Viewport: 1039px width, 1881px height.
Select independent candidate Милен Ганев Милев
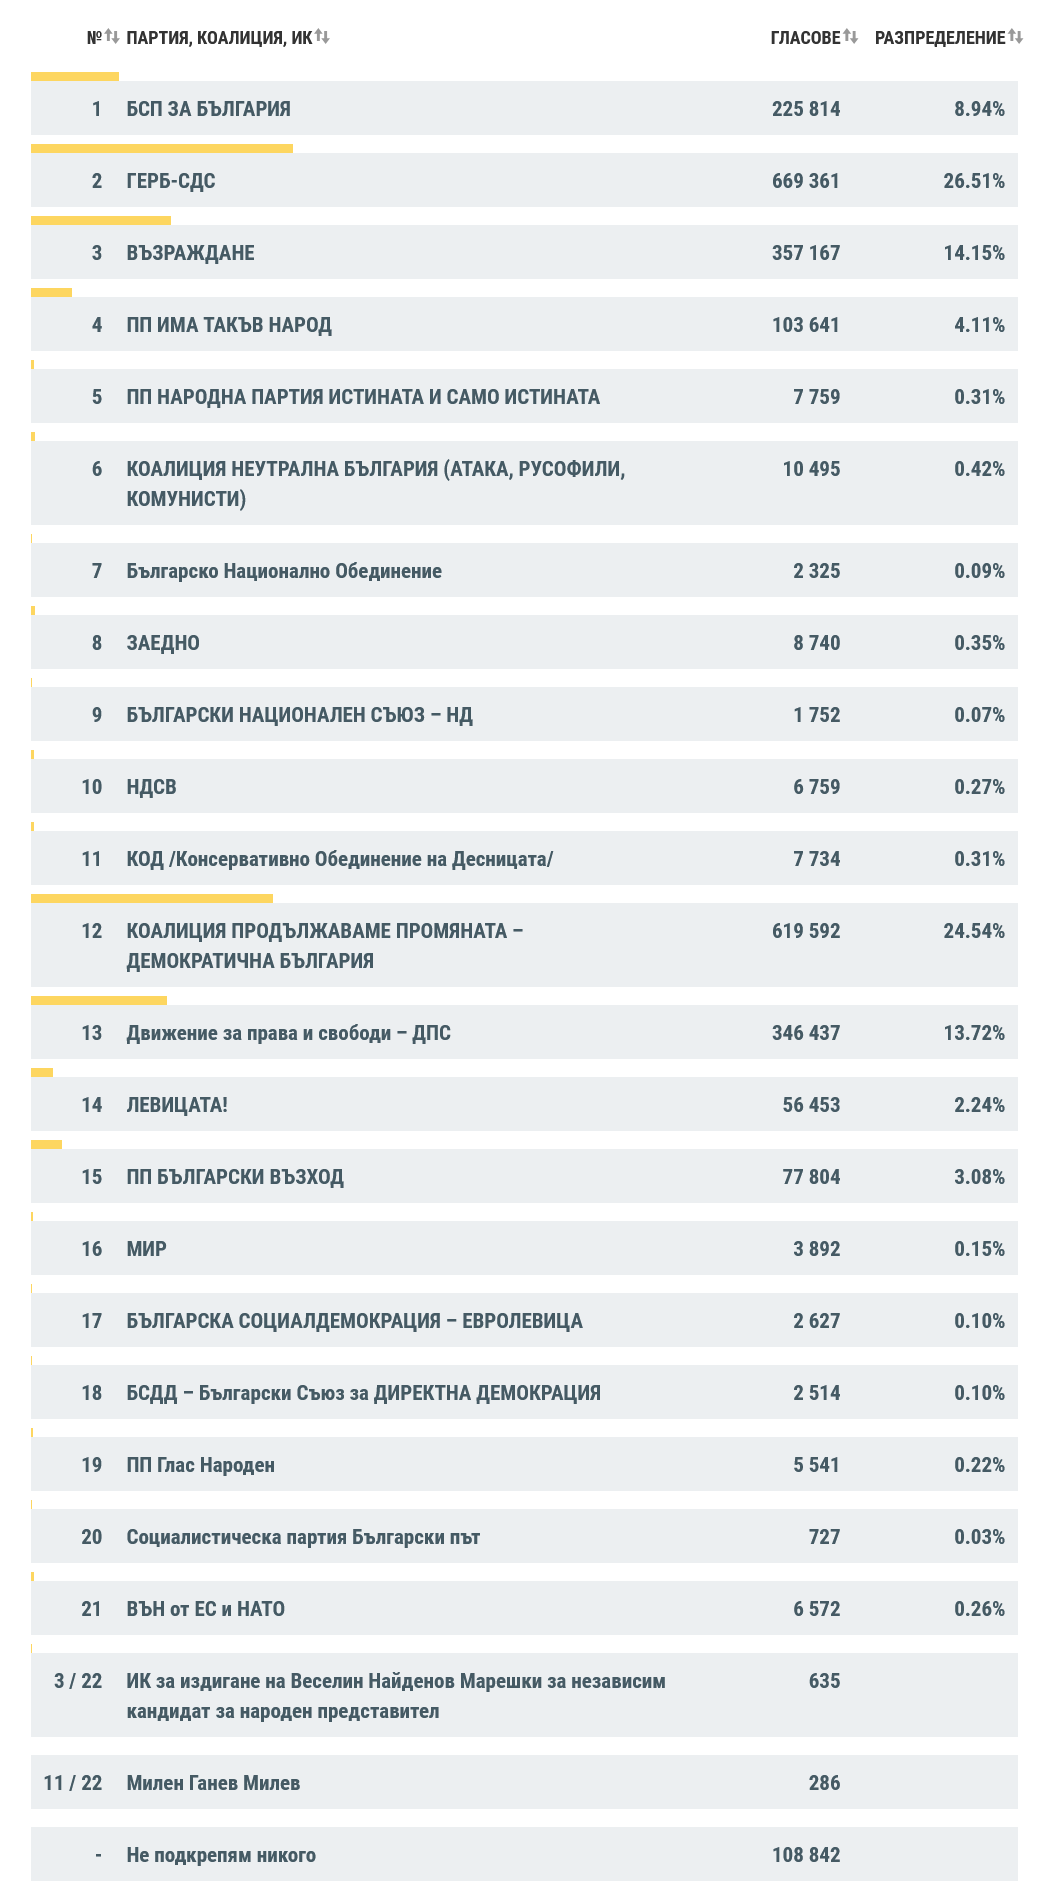tap(213, 1783)
